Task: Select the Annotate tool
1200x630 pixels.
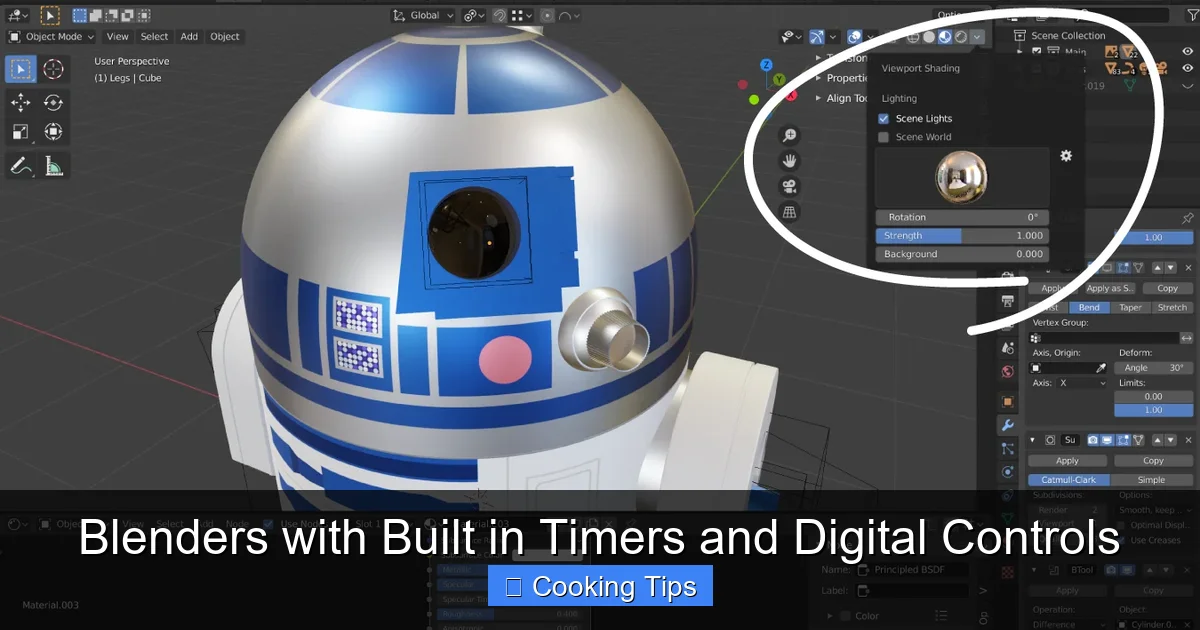Action: pyautogui.click(x=20, y=166)
